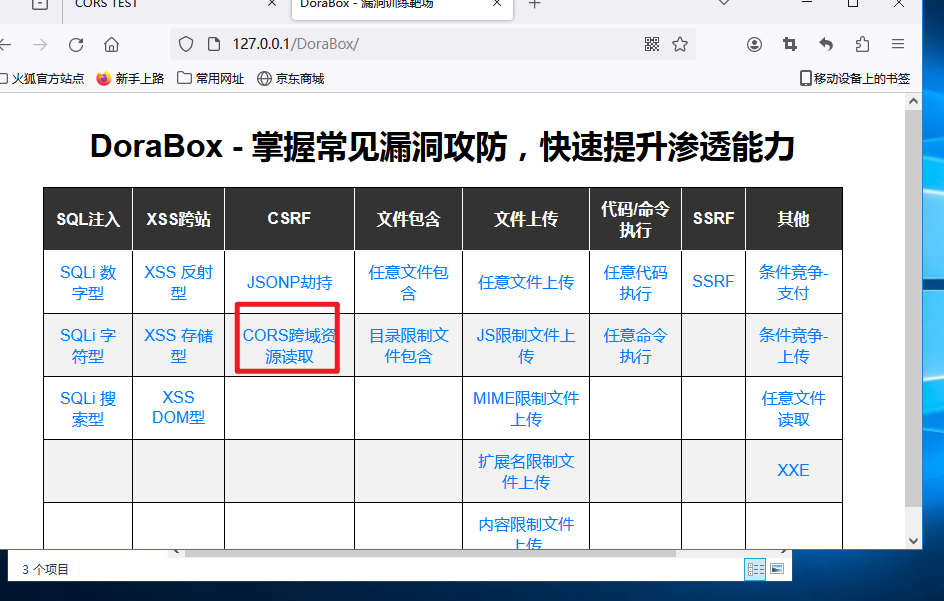Click the 3 个项目 status text

[x=45, y=570]
